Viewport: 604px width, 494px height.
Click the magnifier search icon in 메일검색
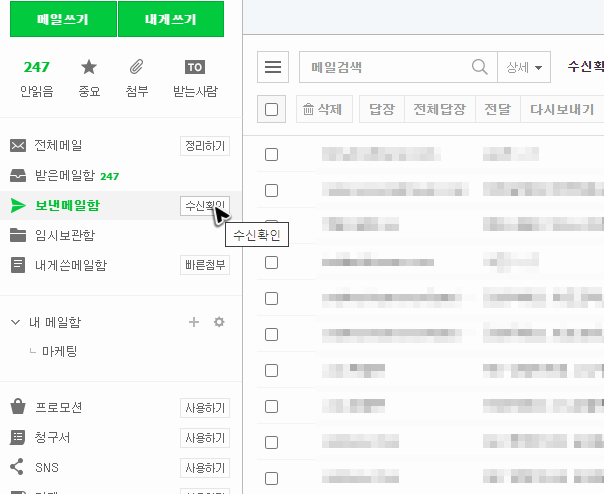(480, 67)
